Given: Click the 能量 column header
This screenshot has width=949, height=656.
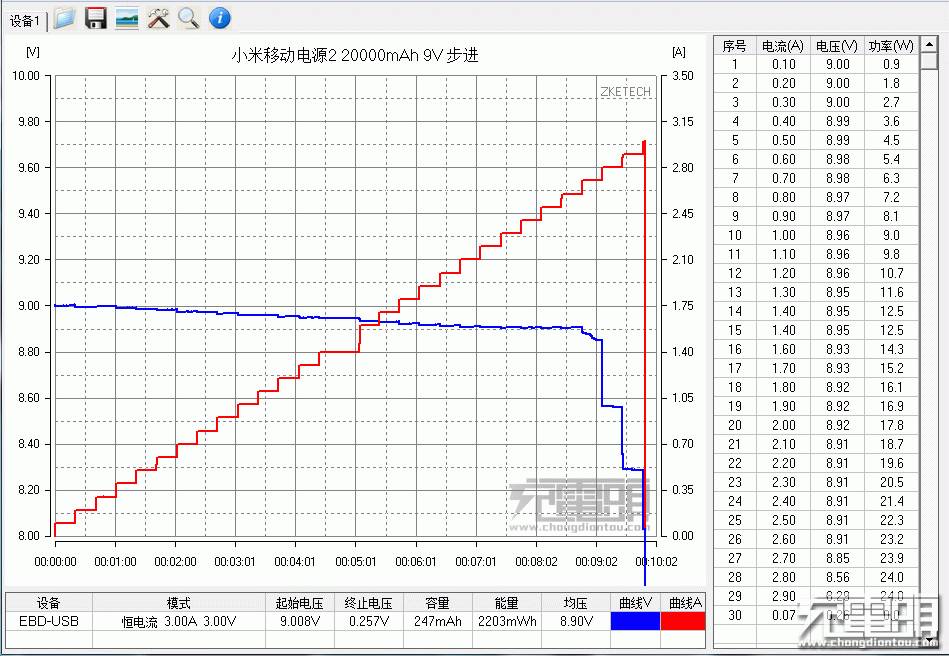Looking at the screenshot, I should 507,603.
